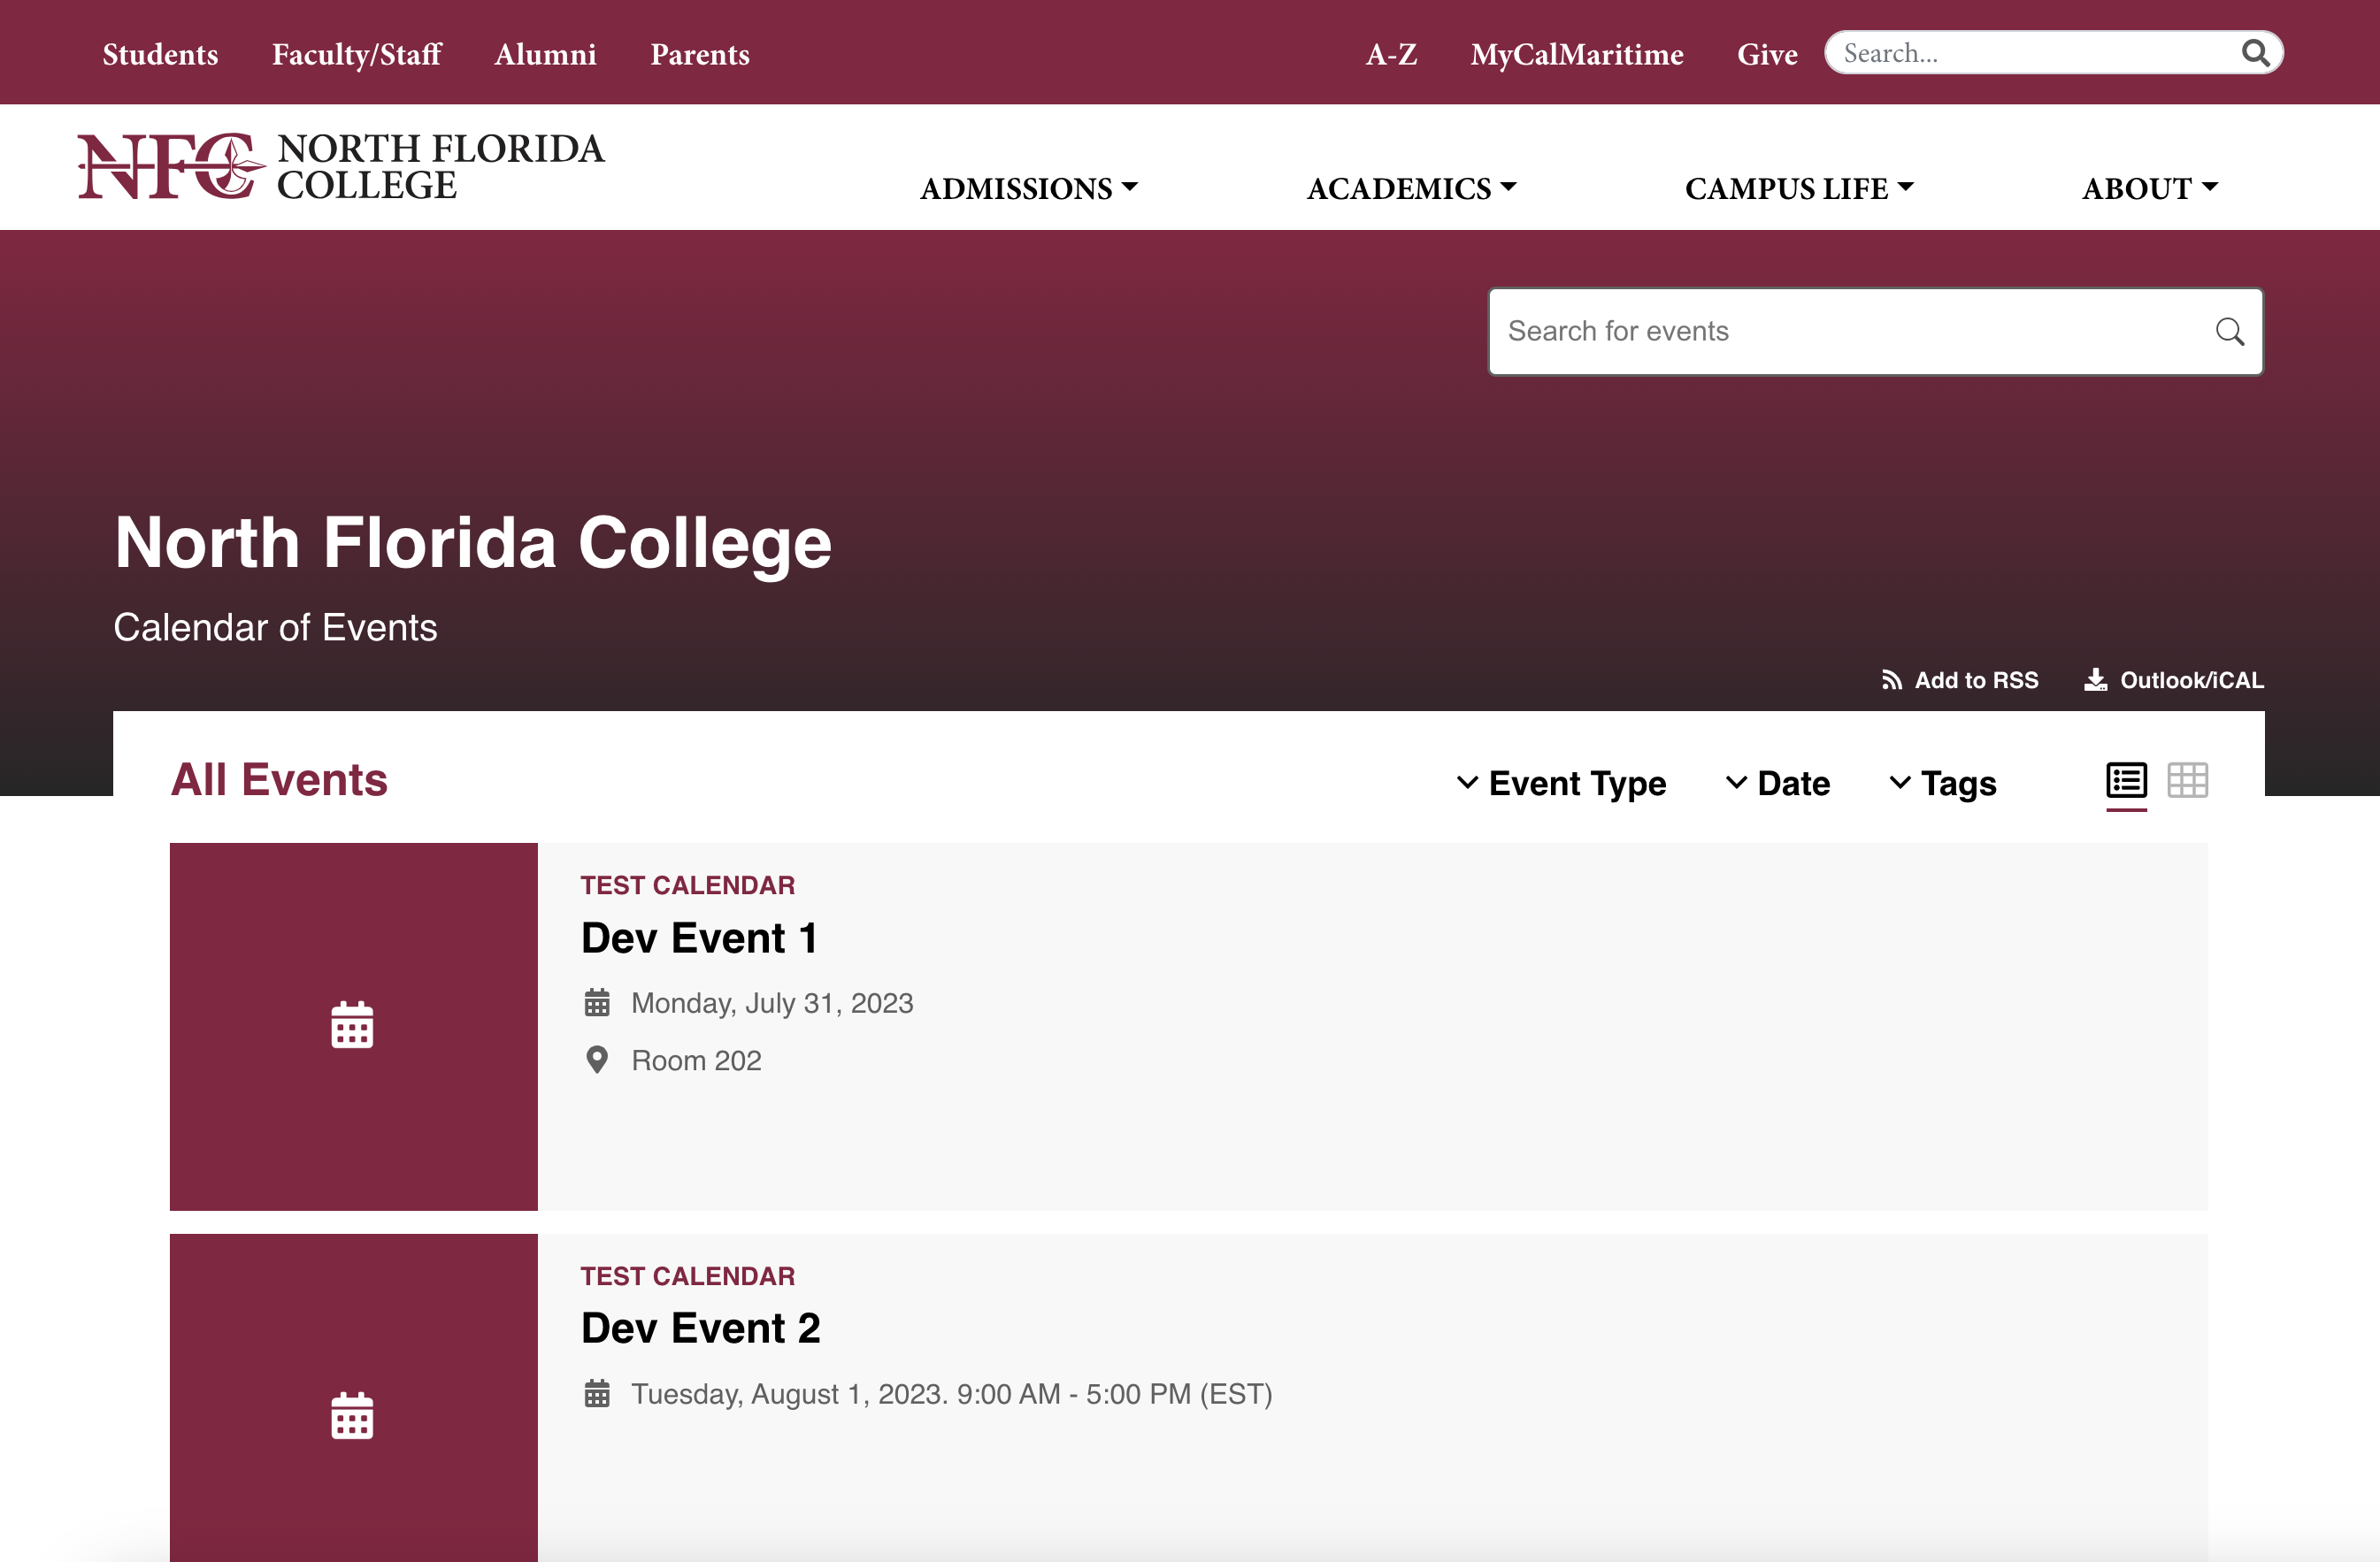
Task: Open the Dev Event 1 link
Action: [x=699, y=938]
